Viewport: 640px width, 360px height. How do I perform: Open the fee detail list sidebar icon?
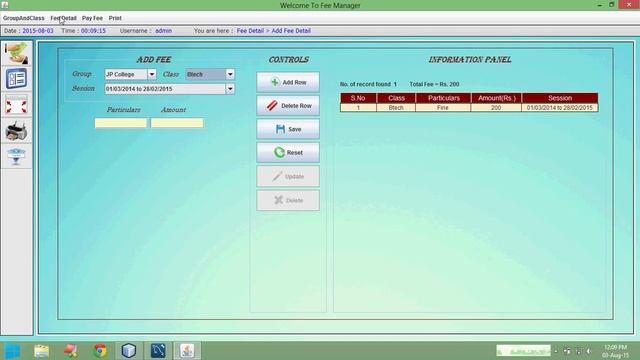16,79
